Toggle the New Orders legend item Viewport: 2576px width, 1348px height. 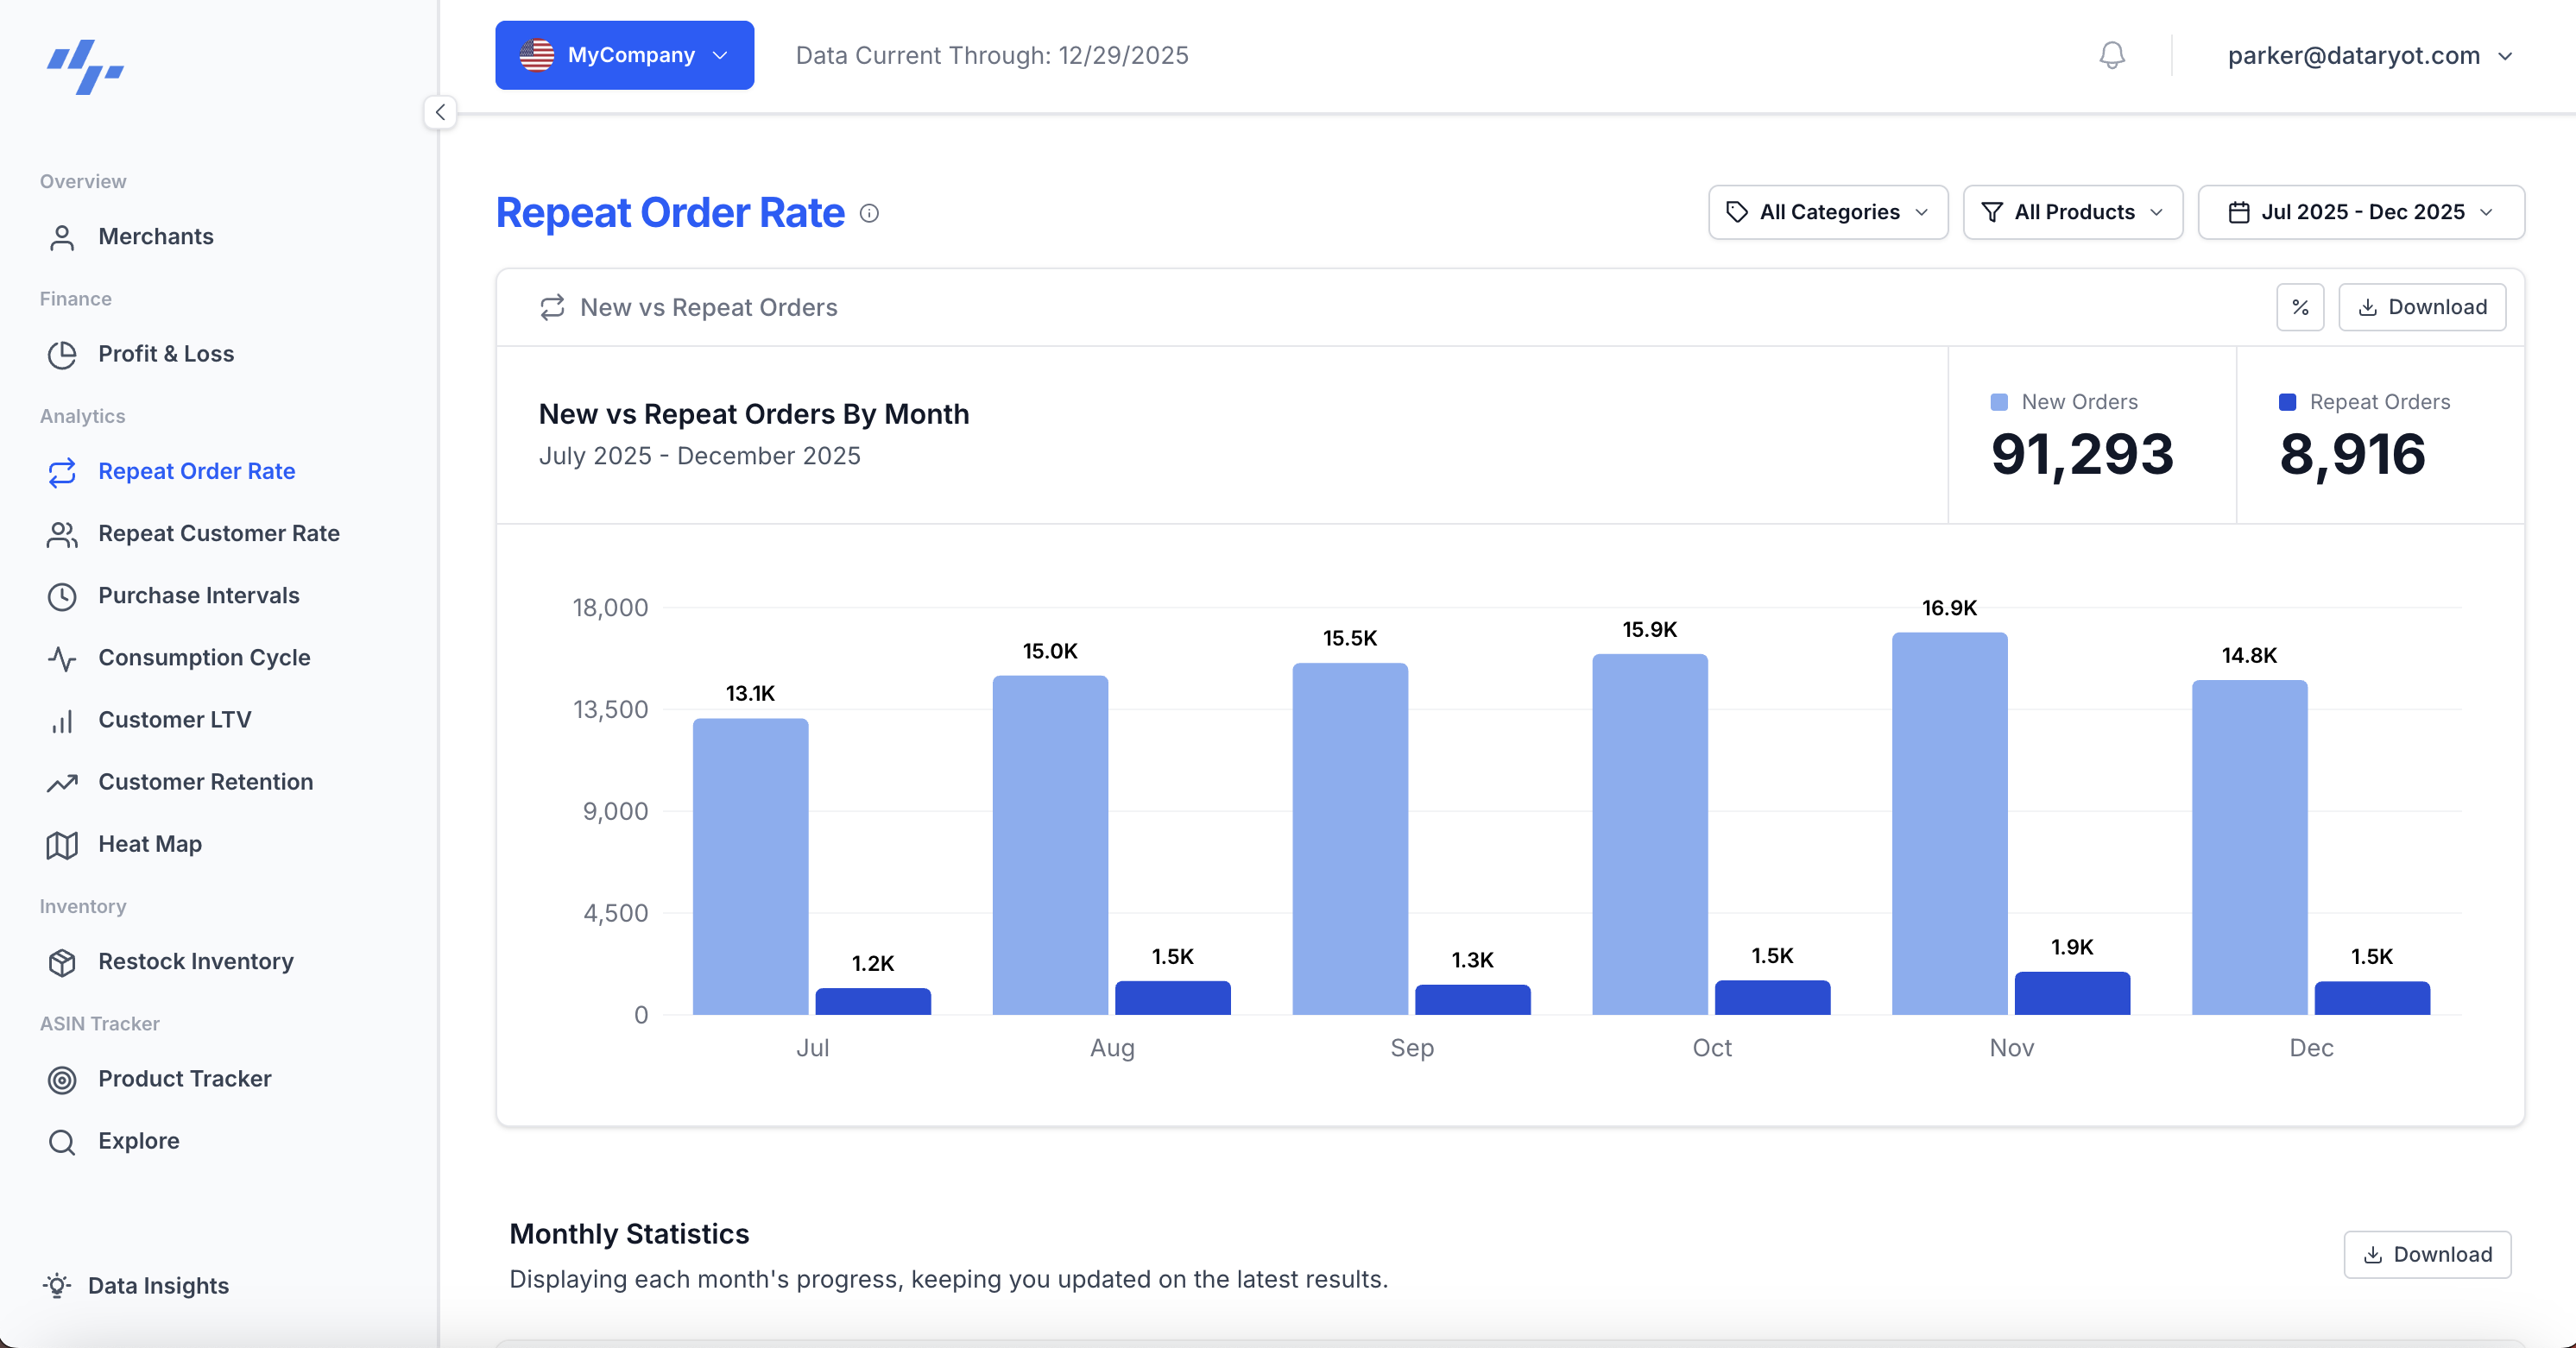(x=2063, y=401)
